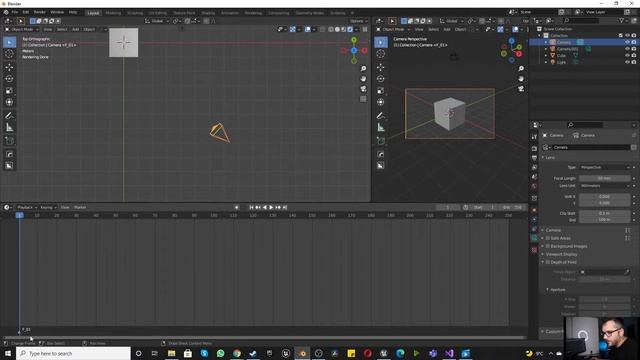Open the Render properties tab
Image resolution: width=640 pixels, height=360 pixels.
coord(534,149)
